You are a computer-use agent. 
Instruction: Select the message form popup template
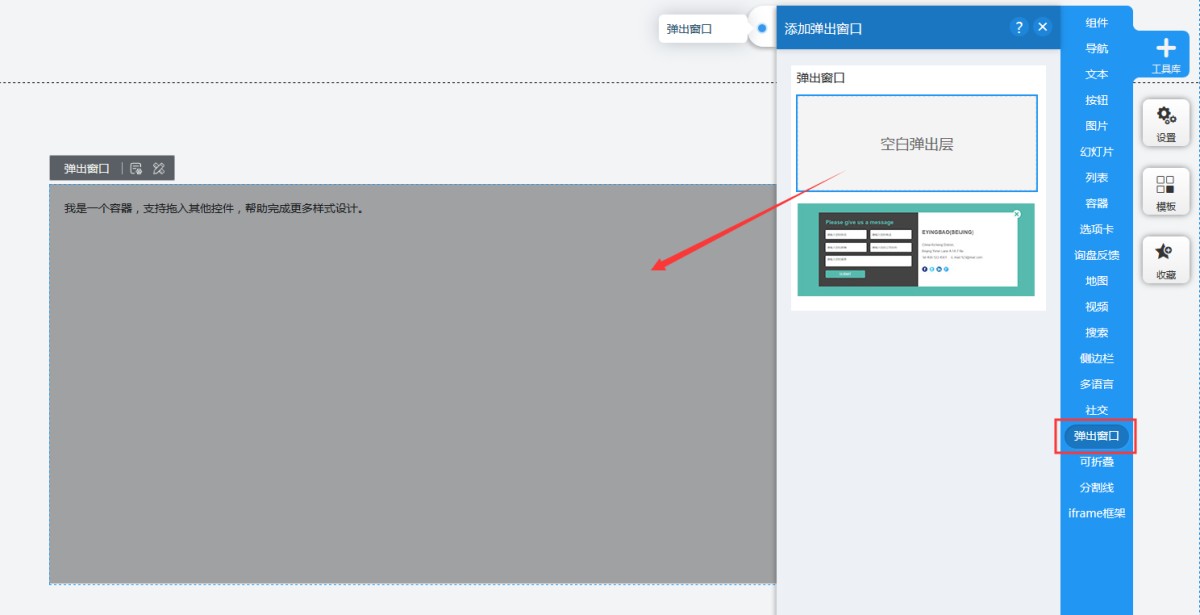916,250
